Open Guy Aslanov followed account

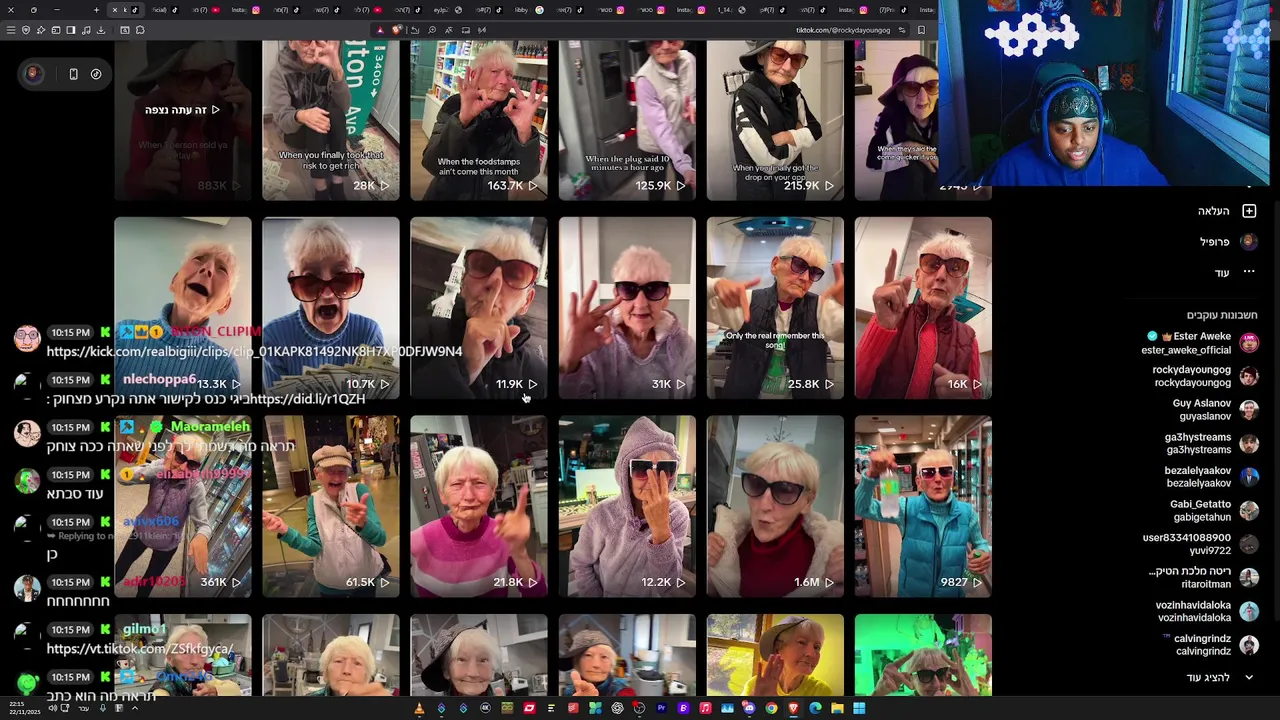pyautogui.click(x=1214, y=410)
